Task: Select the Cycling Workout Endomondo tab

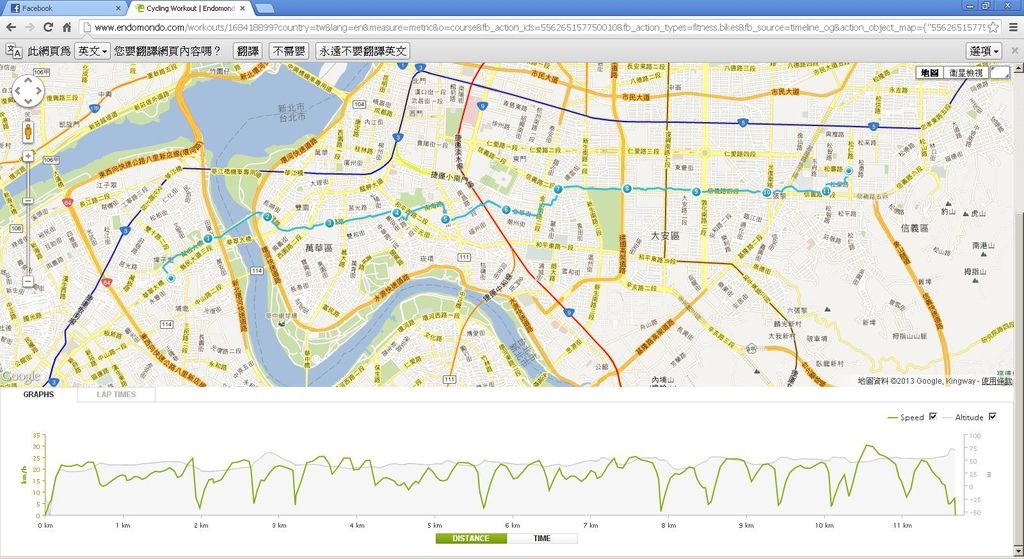Action: click(x=191, y=8)
